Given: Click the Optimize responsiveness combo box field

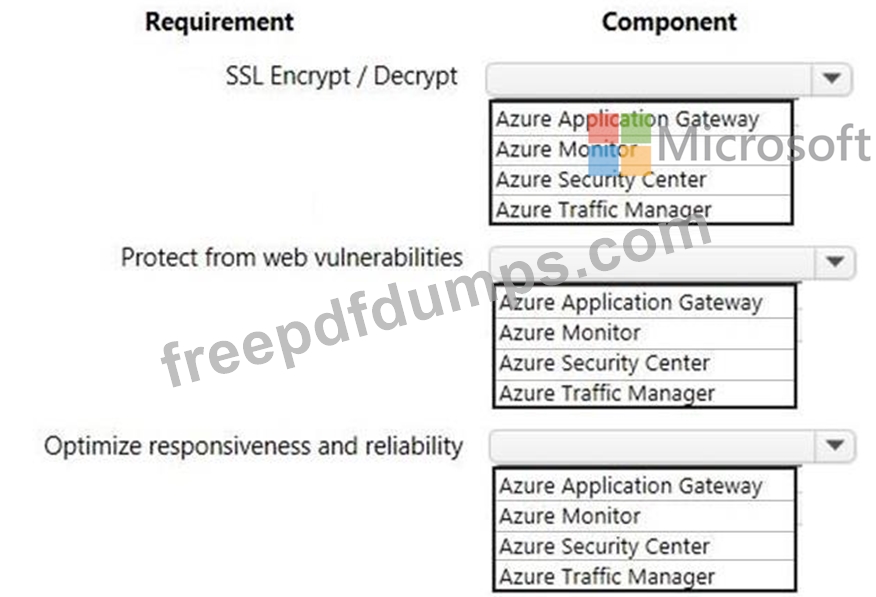Looking at the screenshot, I should [672, 445].
